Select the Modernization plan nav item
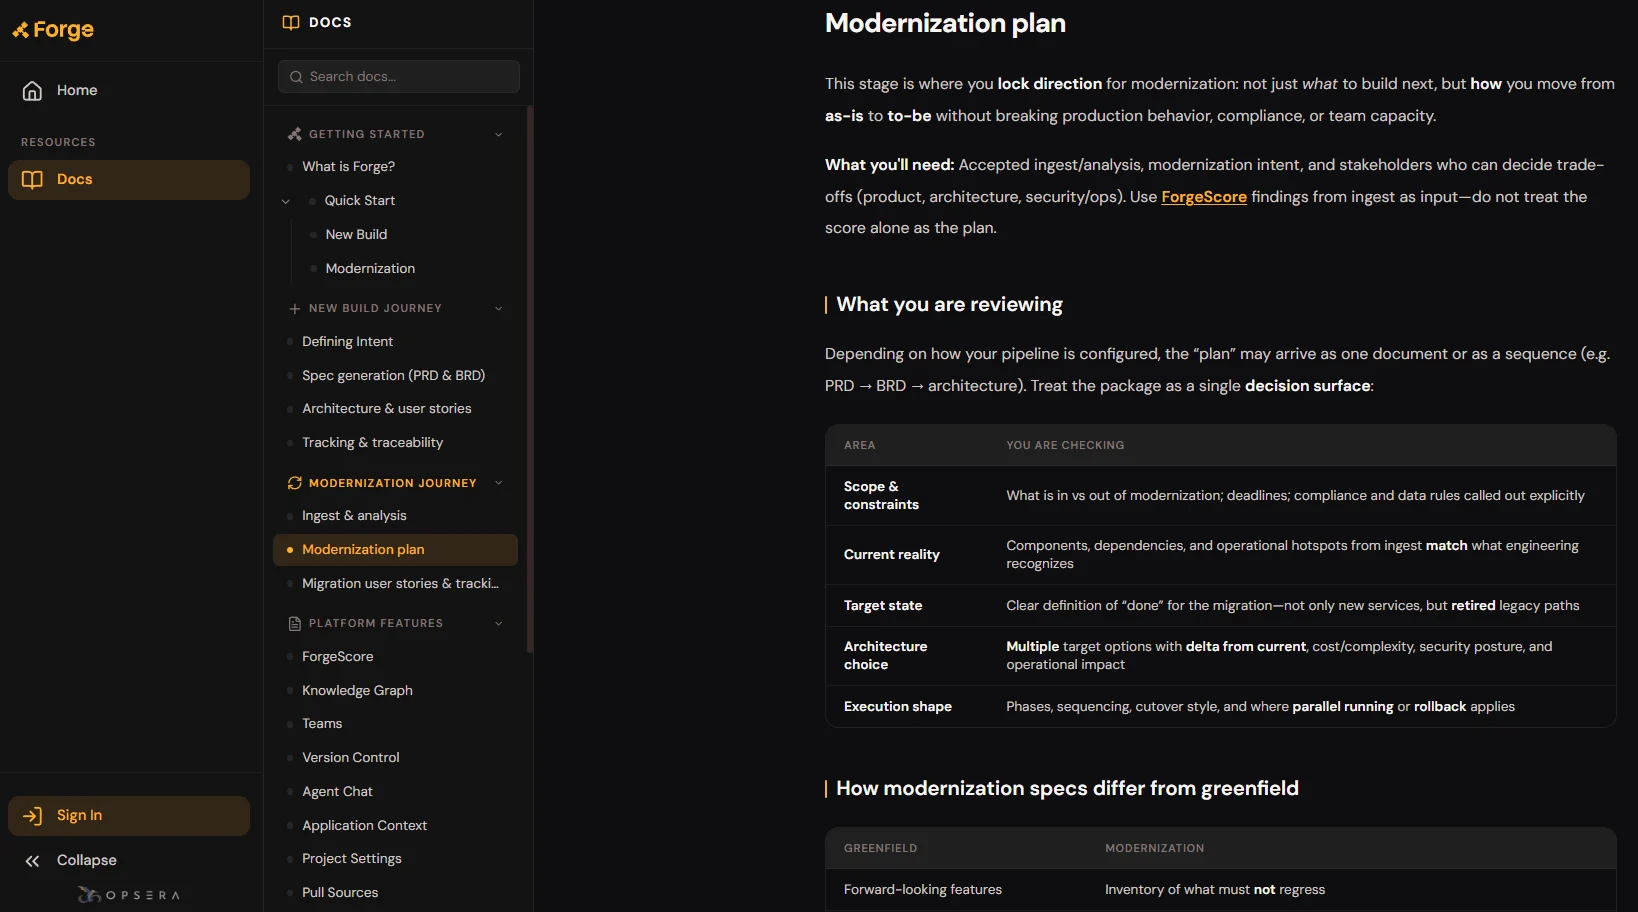The image size is (1638, 912). tap(395, 550)
